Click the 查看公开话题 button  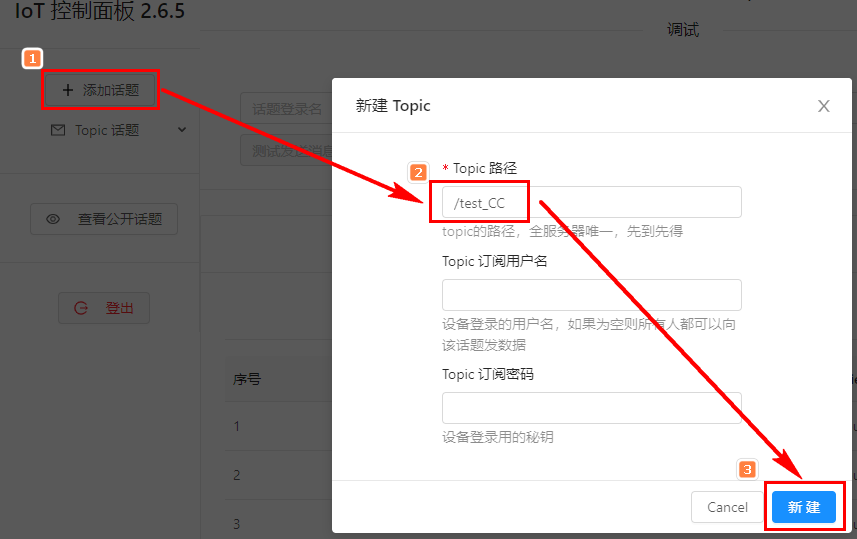104,219
